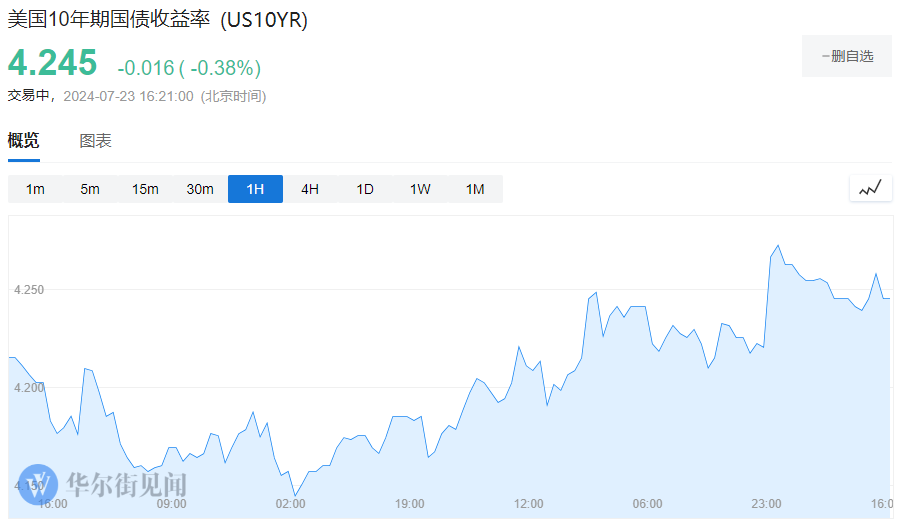
Task: Select the 1W interval
Action: (x=420, y=189)
